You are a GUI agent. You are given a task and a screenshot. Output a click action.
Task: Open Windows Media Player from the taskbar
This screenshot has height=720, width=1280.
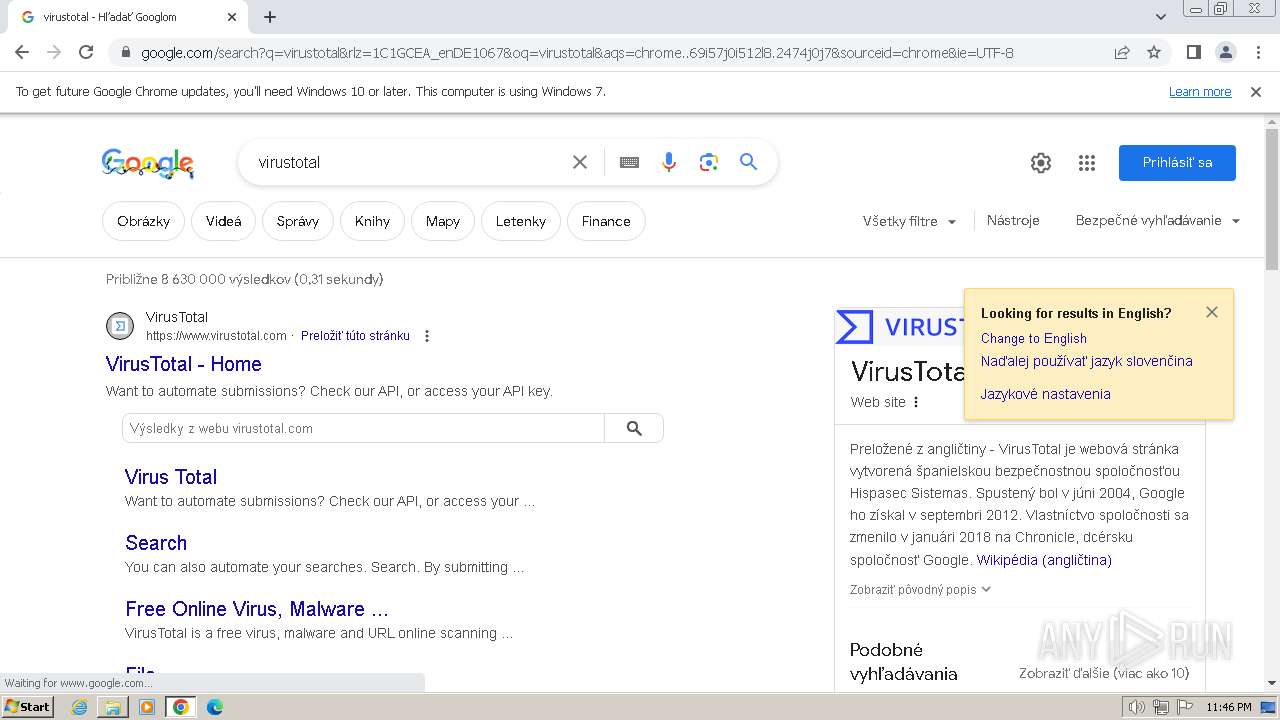click(147, 707)
